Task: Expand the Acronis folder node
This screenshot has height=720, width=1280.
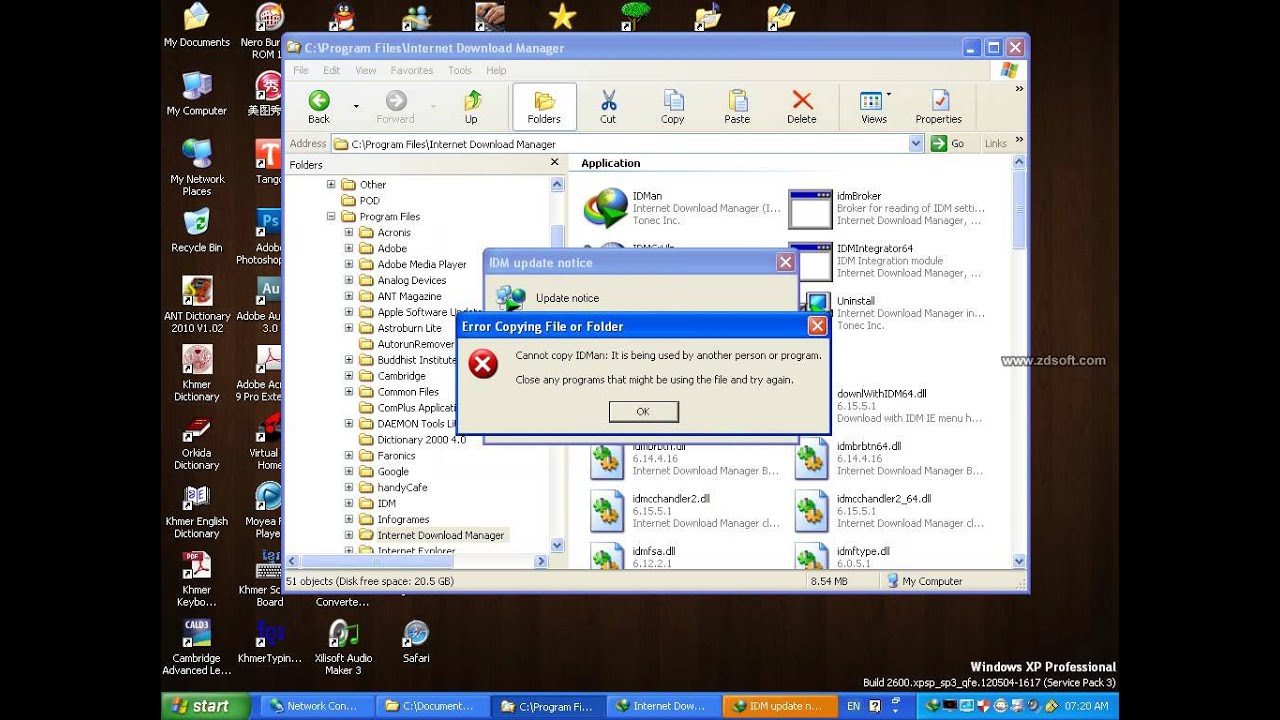Action: point(349,233)
